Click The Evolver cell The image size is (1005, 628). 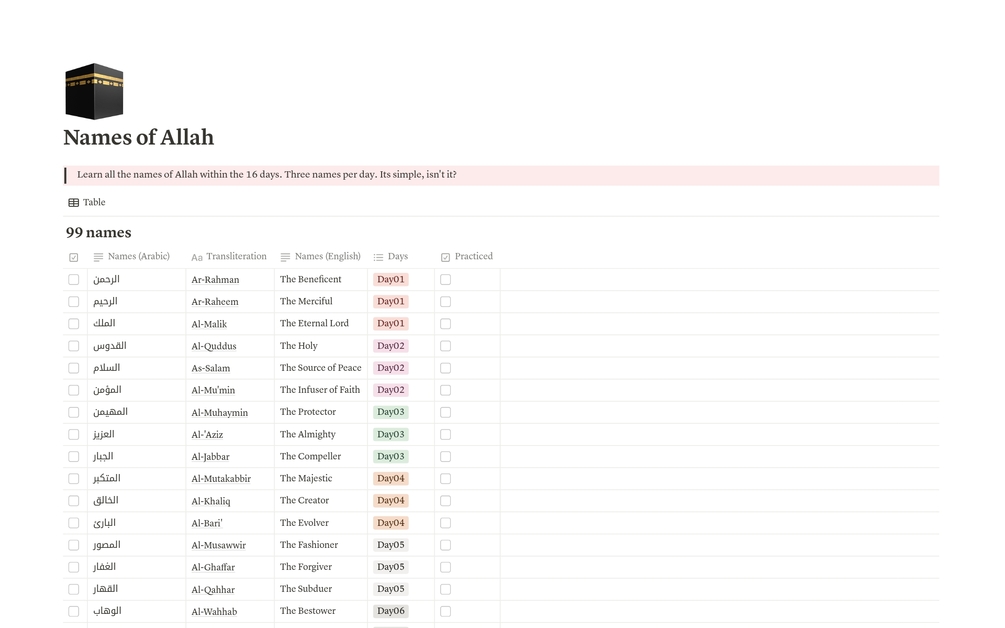(x=321, y=523)
